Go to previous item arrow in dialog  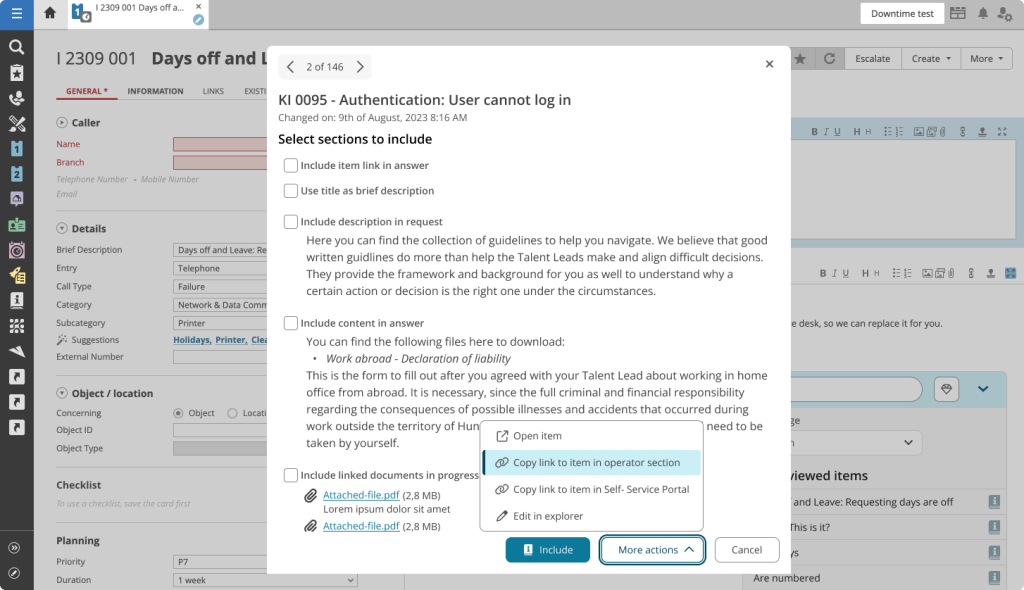[290, 67]
